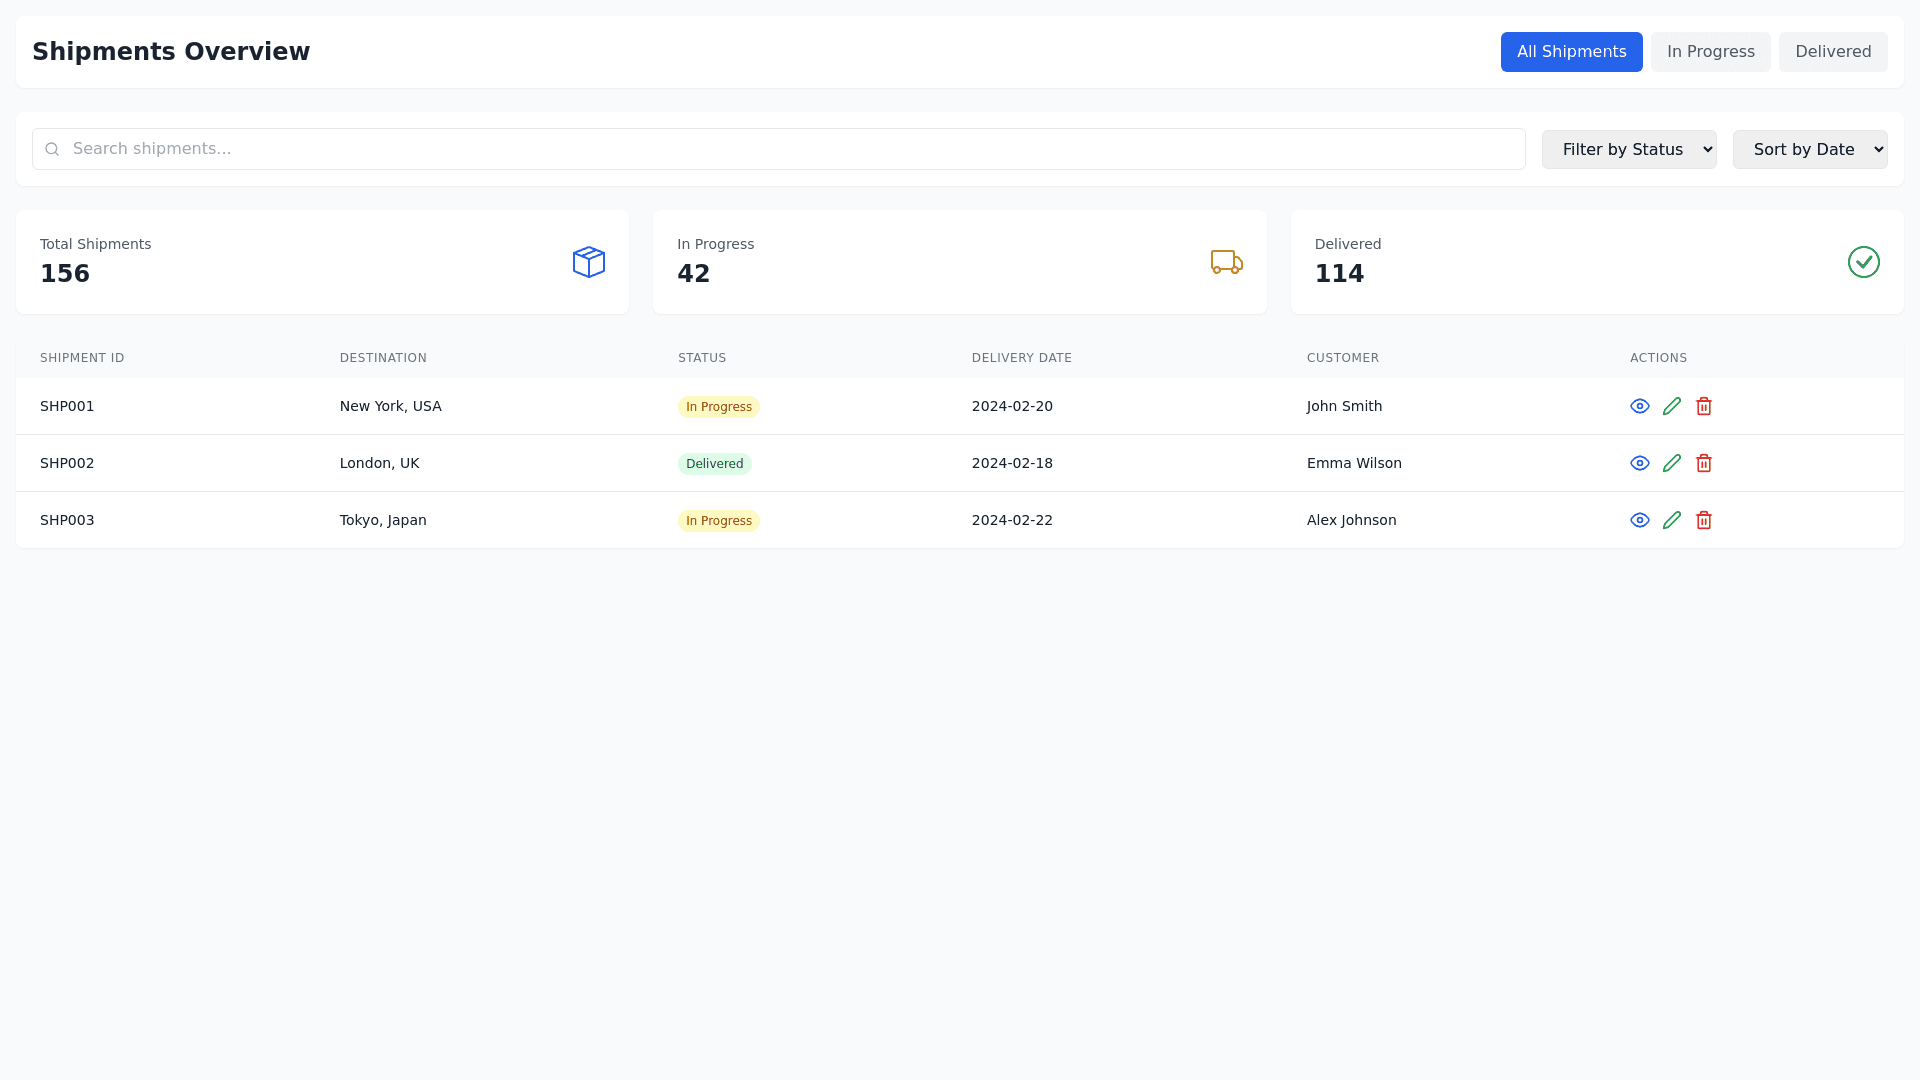The width and height of the screenshot is (1920, 1080).
Task: Switch to the In Progress tab at the top
Action: click(1710, 52)
